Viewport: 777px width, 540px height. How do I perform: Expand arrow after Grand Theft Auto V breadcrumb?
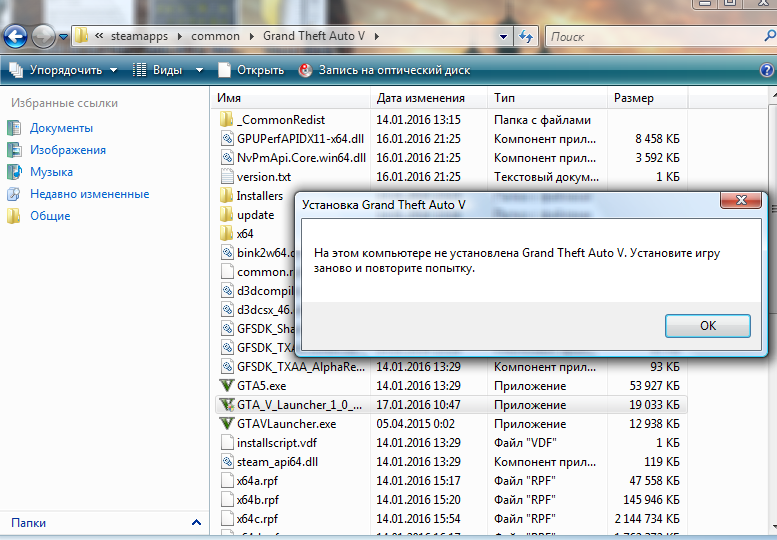(377, 37)
